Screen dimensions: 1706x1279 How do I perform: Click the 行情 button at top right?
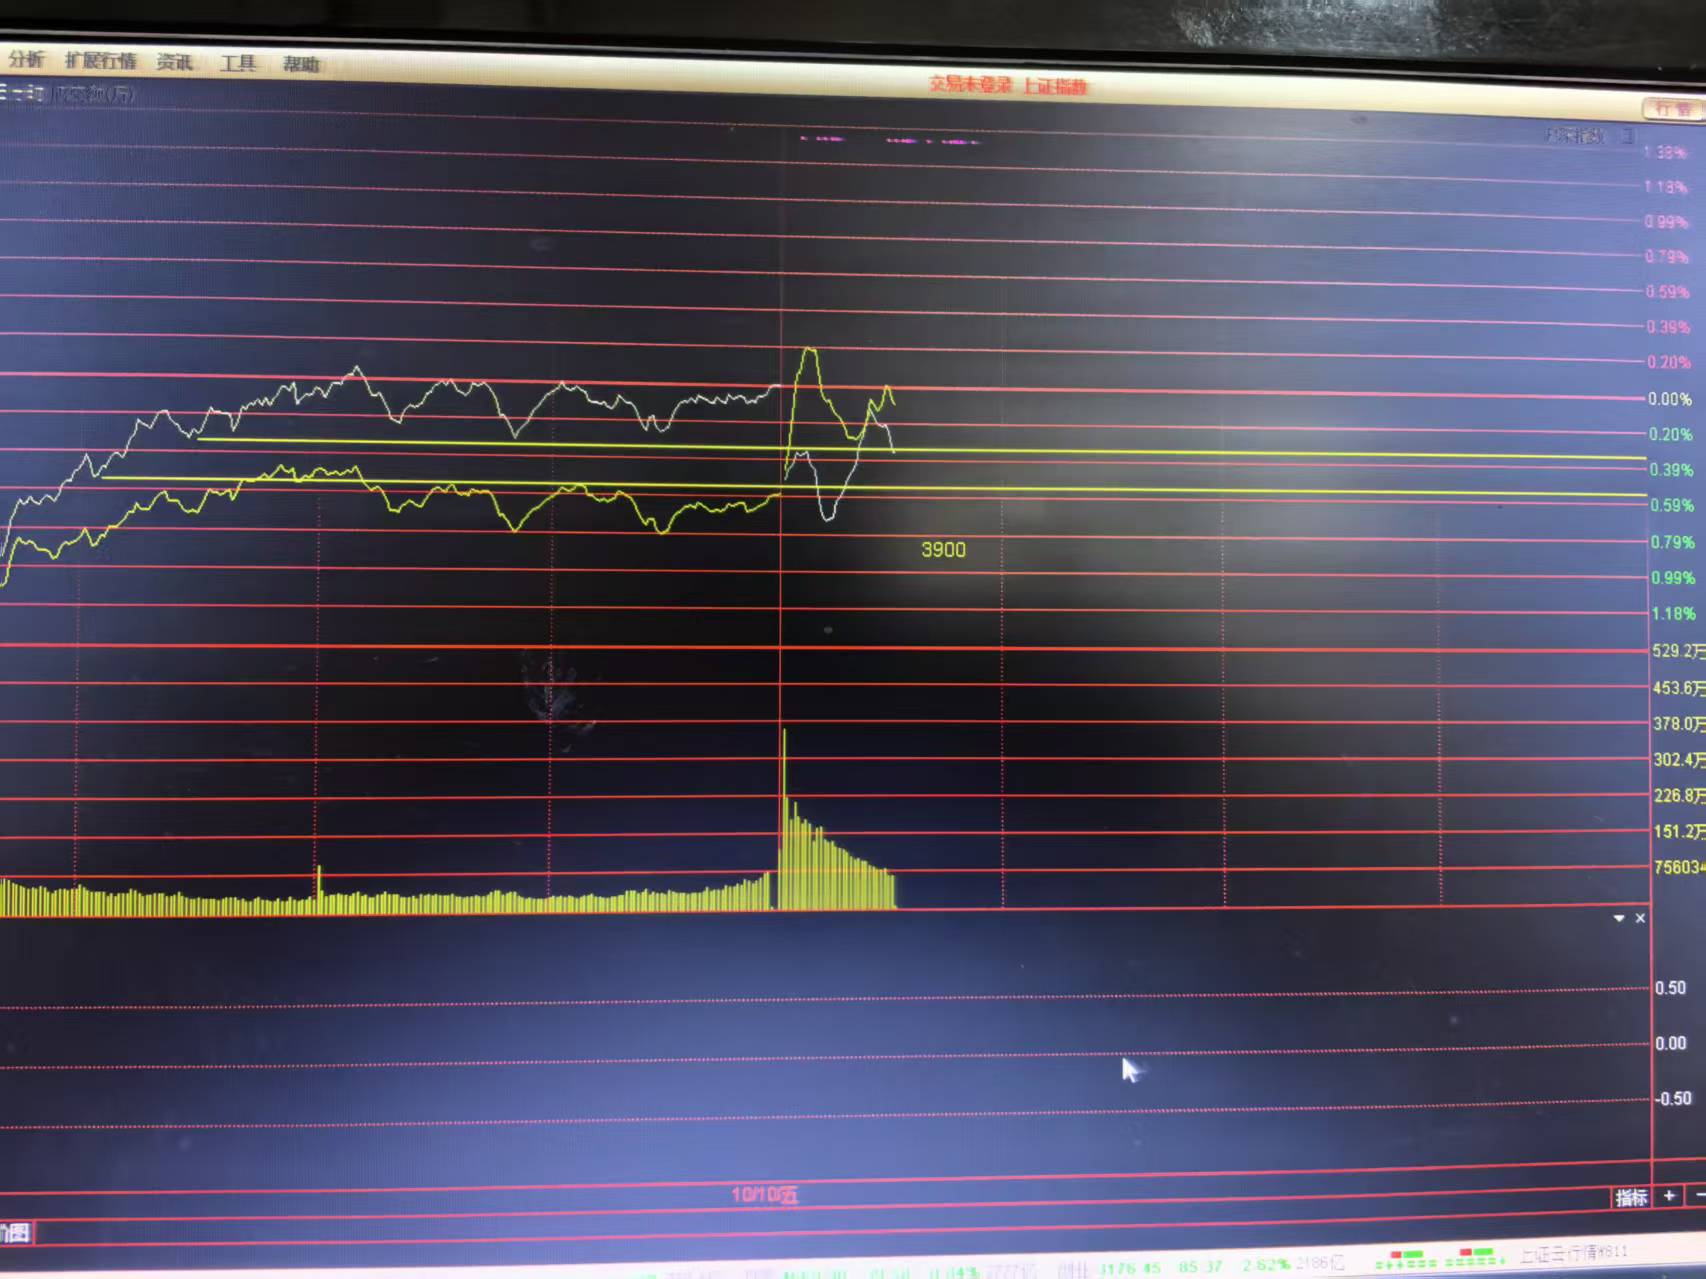click(1672, 109)
